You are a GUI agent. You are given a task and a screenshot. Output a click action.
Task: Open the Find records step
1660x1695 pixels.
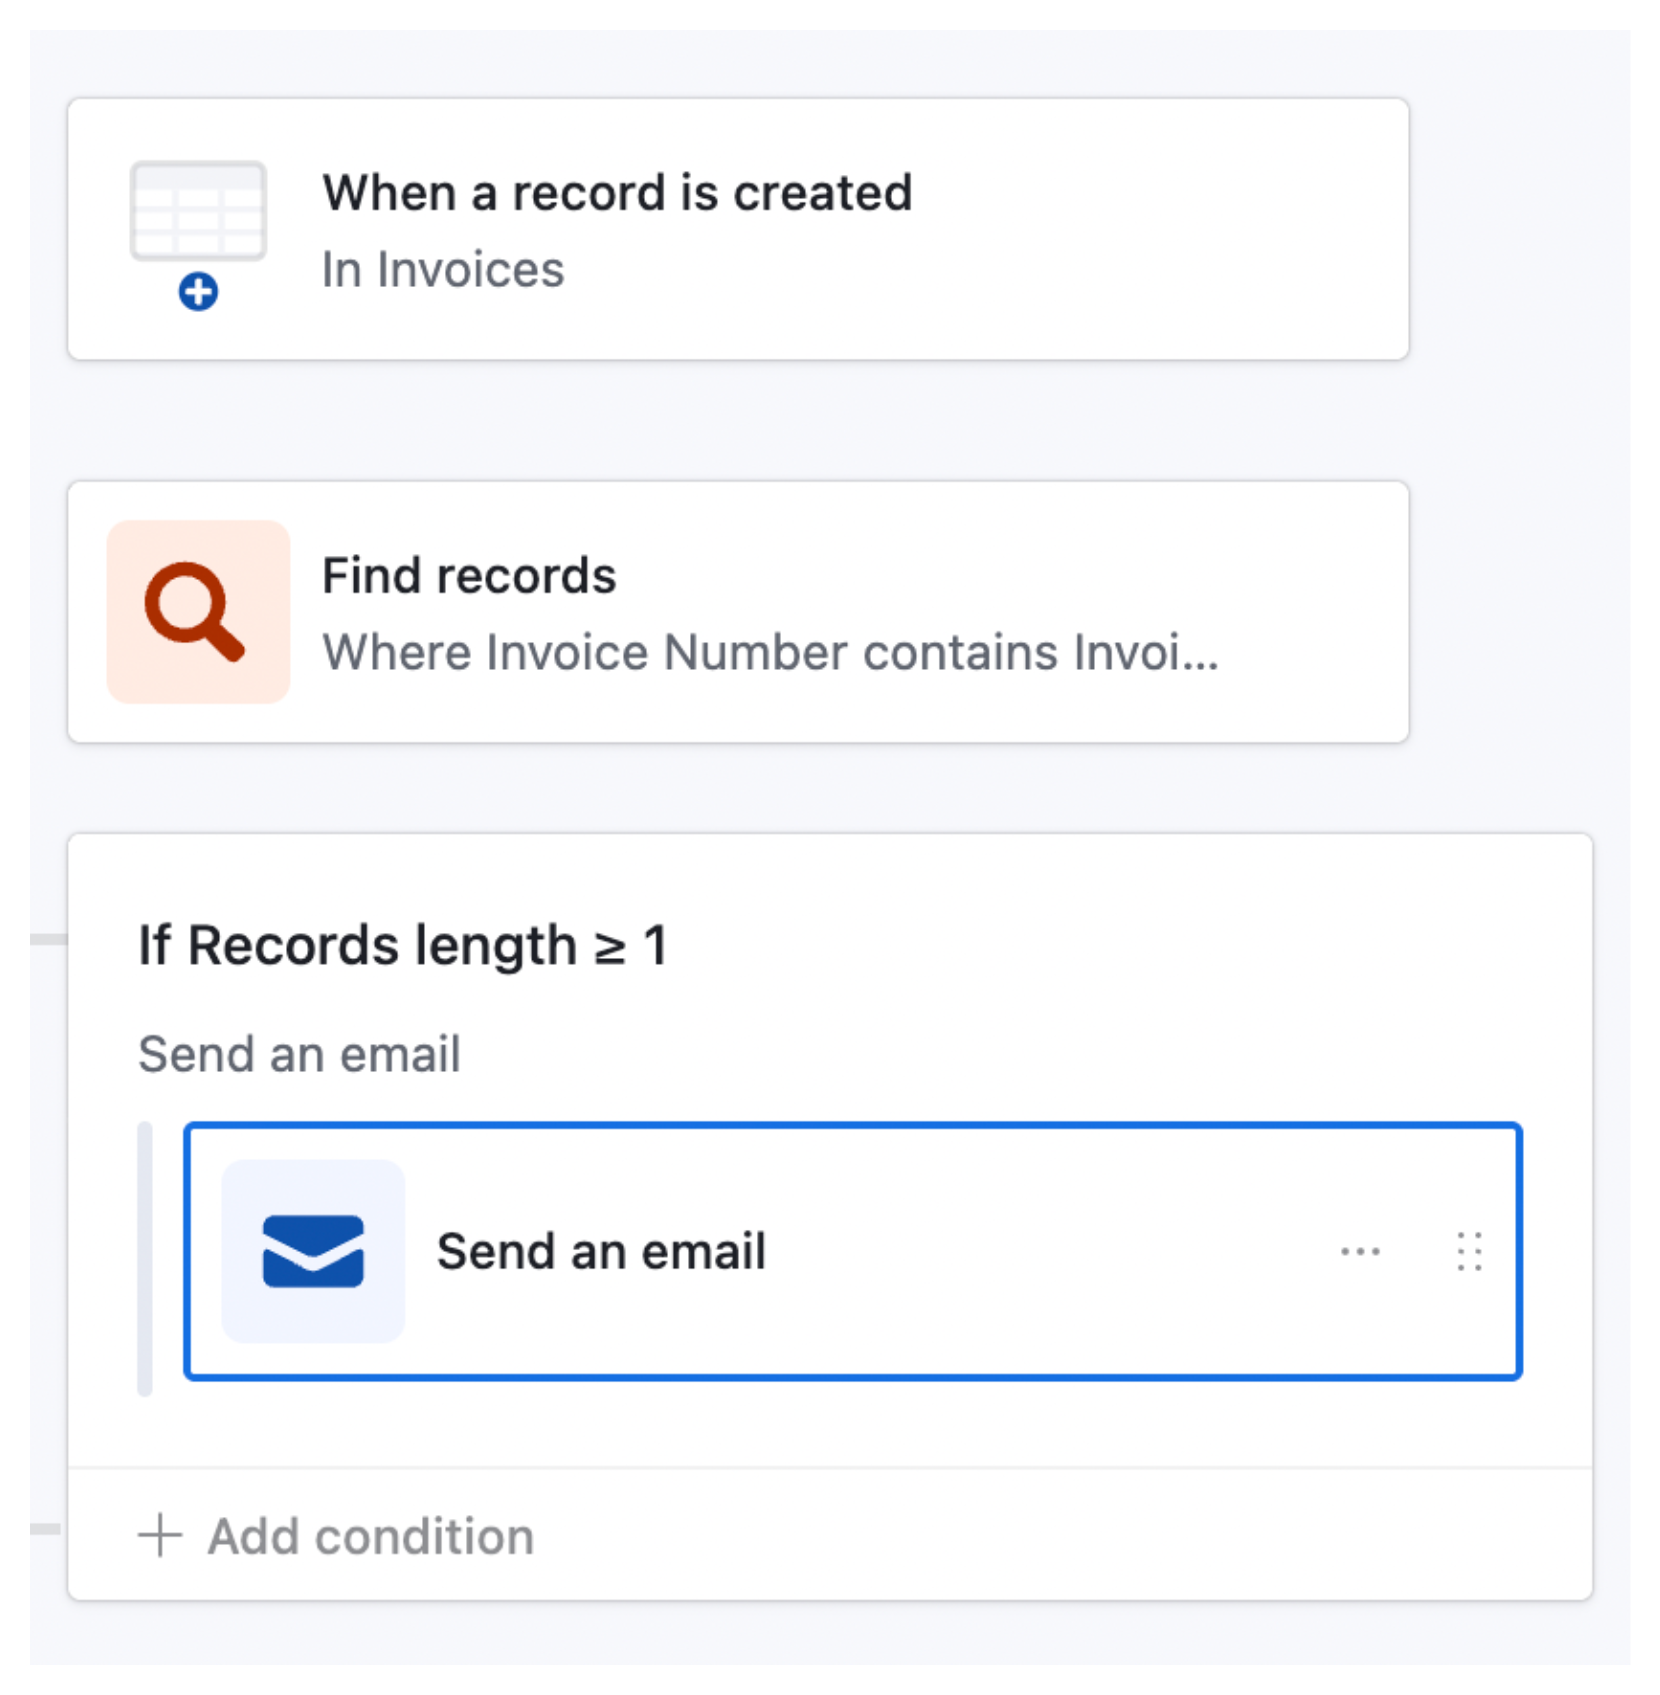[x=737, y=610]
